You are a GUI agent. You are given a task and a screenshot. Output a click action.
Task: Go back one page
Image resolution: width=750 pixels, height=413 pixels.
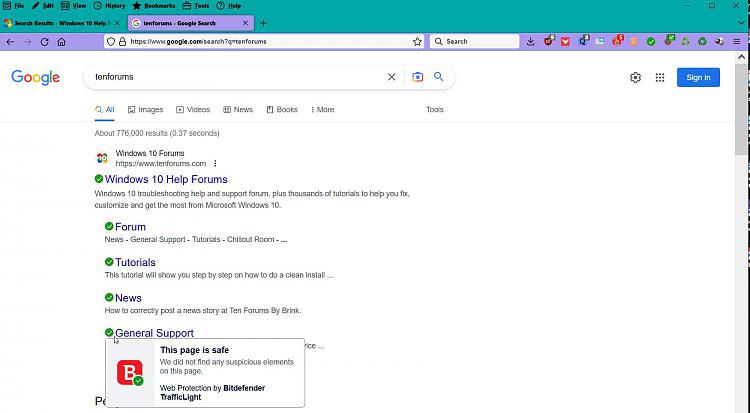[x=10, y=42]
